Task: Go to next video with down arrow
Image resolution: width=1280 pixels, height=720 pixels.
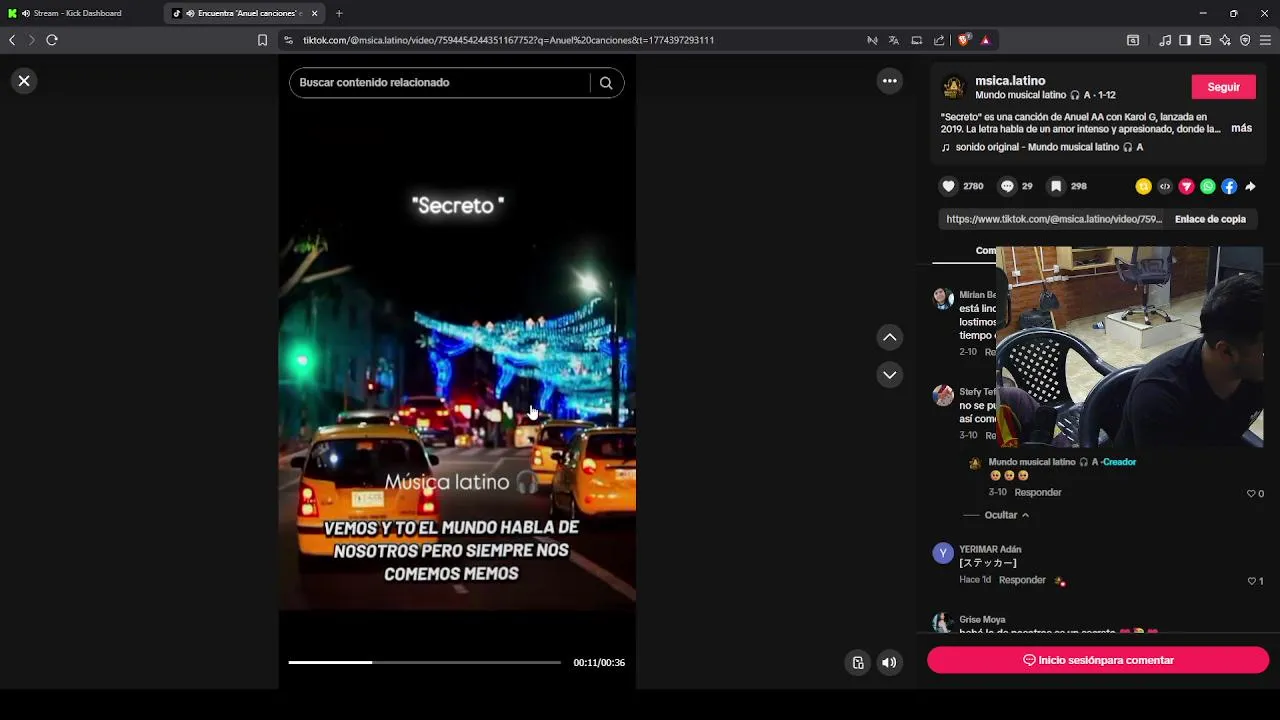Action: (x=890, y=375)
